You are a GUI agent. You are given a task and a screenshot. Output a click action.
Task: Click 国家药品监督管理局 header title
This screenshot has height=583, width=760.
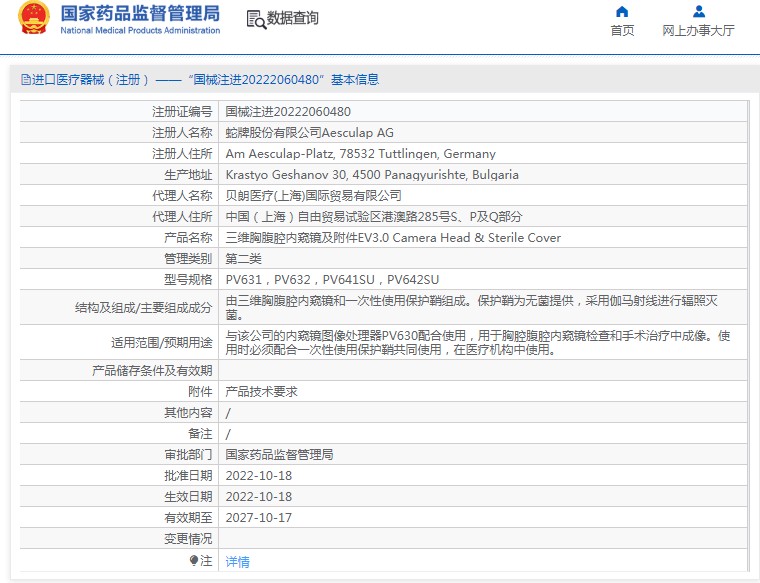click(x=140, y=14)
